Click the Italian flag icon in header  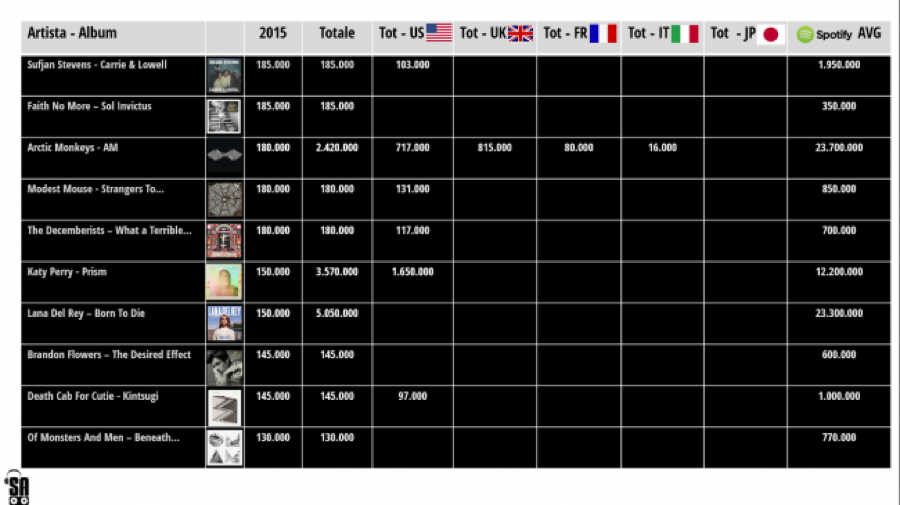click(x=685, y=33)
